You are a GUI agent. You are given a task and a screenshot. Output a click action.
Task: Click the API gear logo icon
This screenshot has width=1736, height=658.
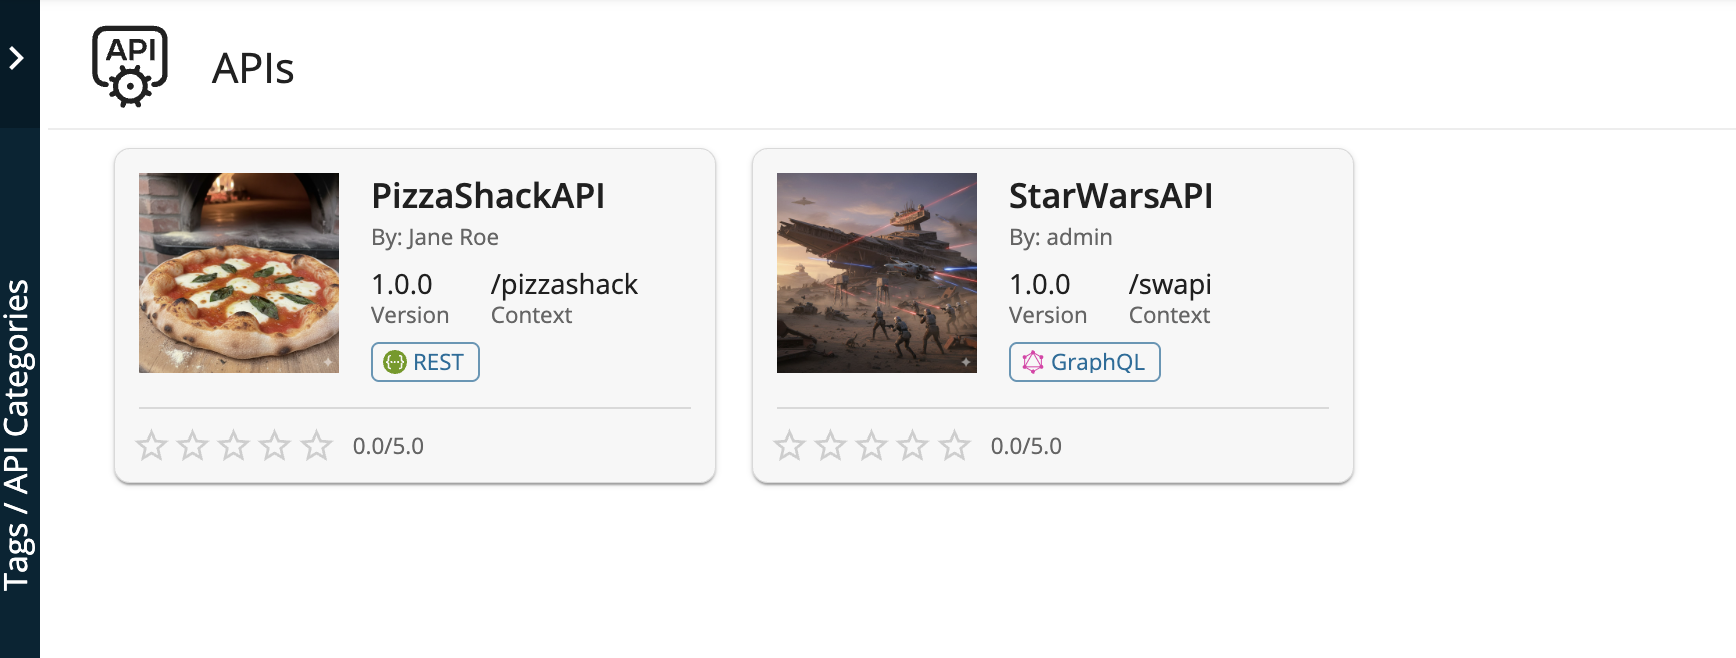tap(130, 66)
